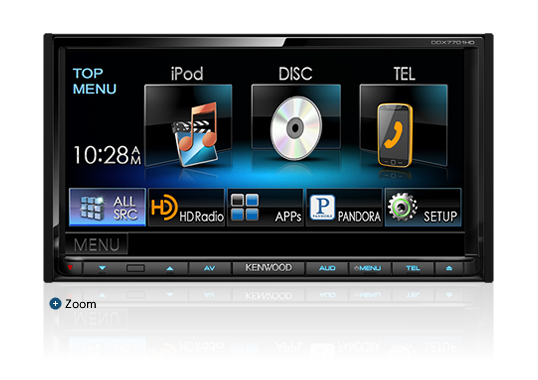Click the 10:28 AM clock display
The width and height of the screenshot is (538, 380).
[107, 155]
